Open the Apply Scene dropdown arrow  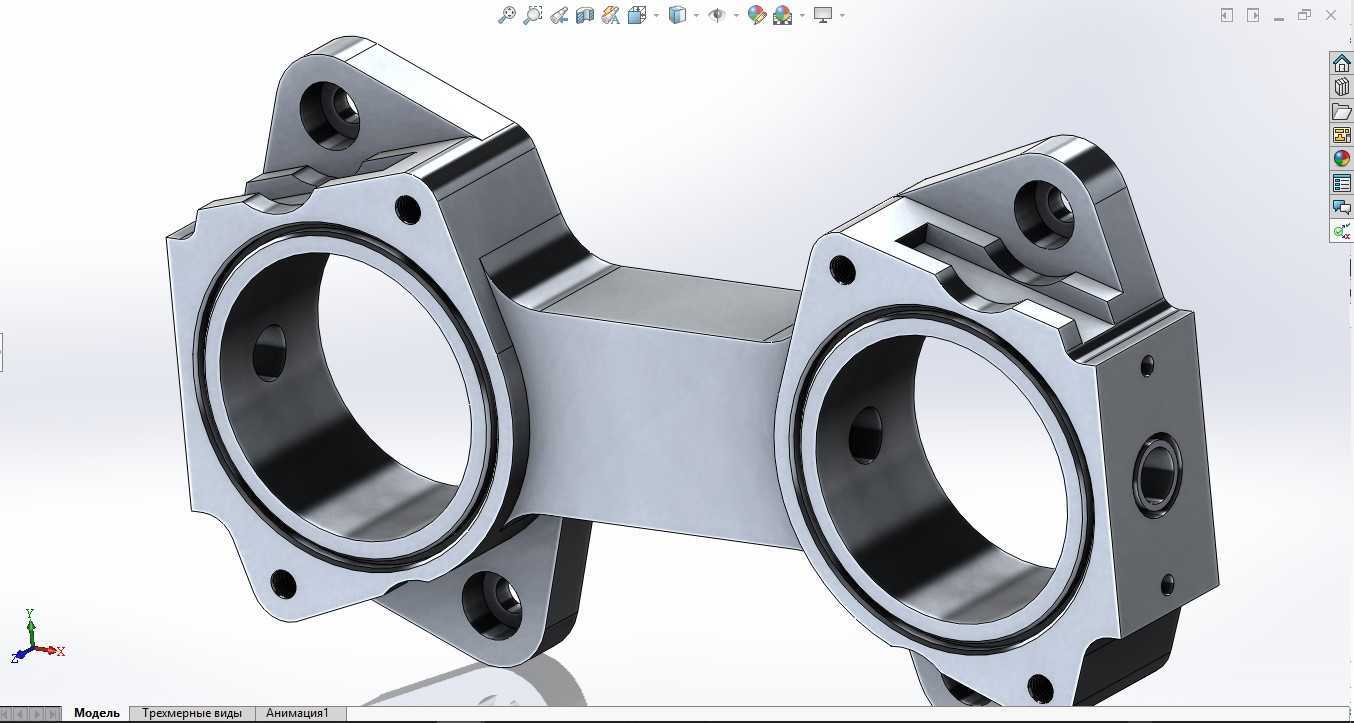pyautogui.click(x=802, y=15)
